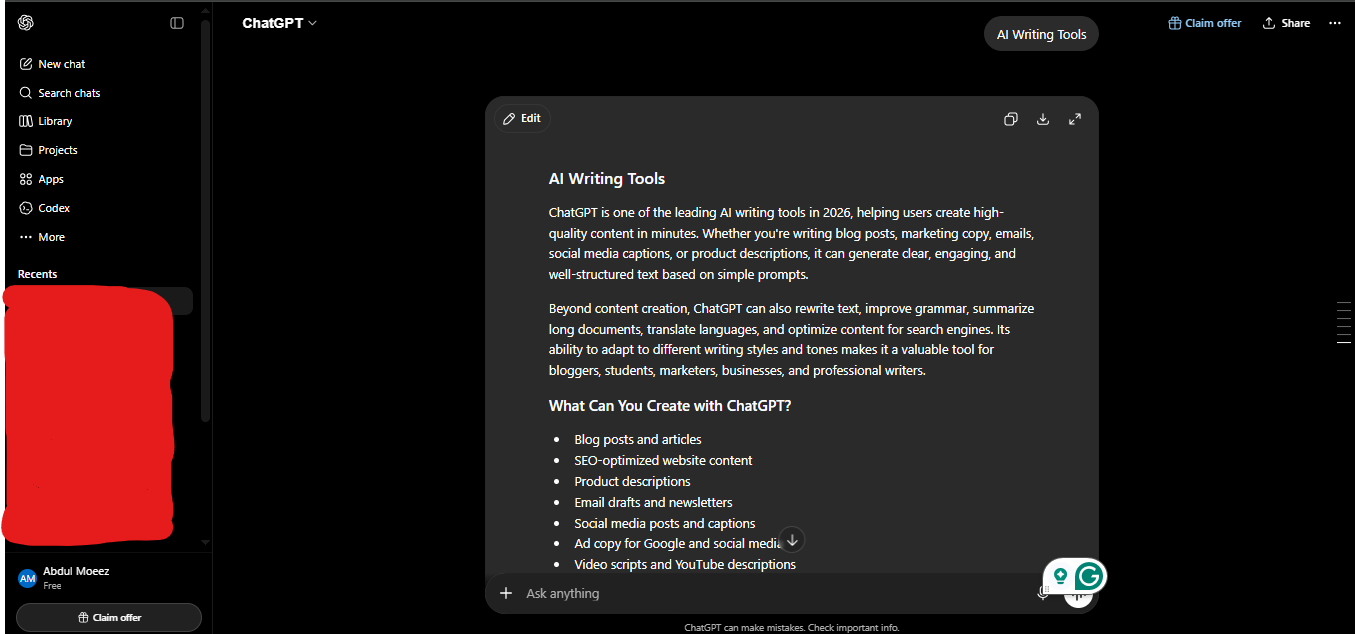Click the OpenAI logo in the sidebar

click(x=26, y=23)
